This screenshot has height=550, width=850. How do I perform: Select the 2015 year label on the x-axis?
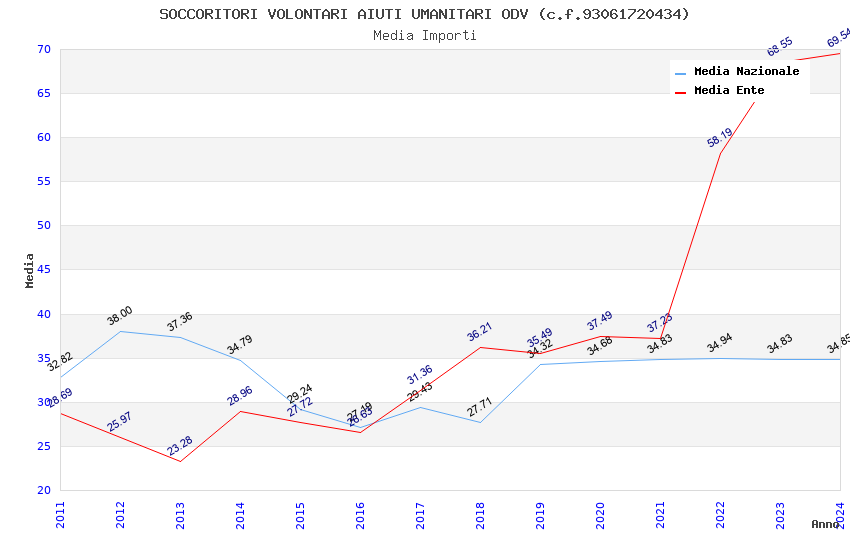tap(300, 515)
